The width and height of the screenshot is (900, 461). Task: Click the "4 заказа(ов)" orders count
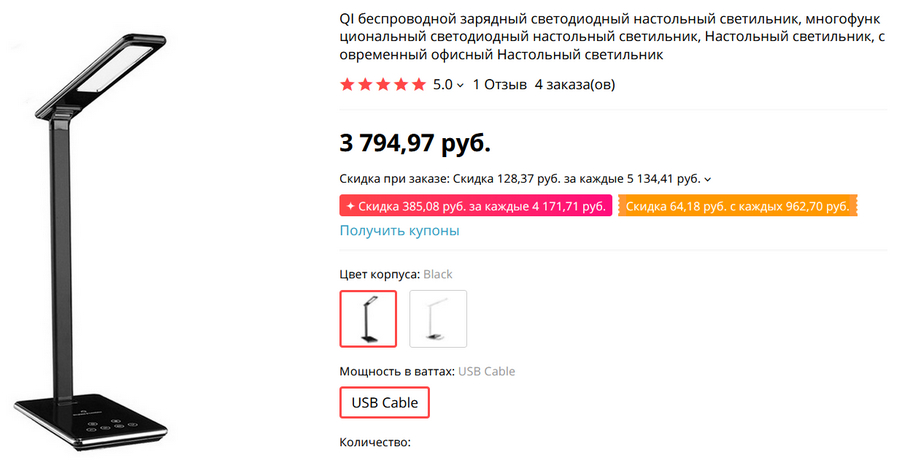tap(575, 85)
